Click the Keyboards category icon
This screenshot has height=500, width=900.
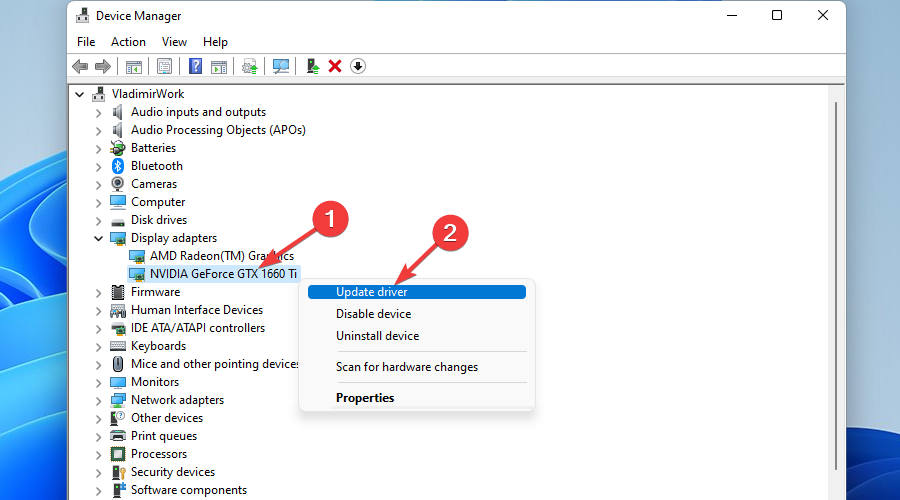pyautogui.click(x=118, y=346)
